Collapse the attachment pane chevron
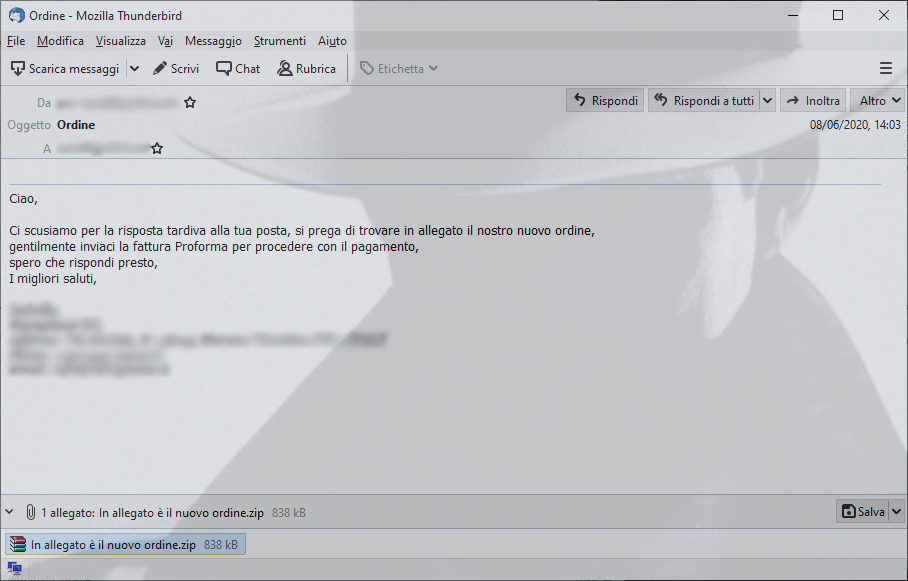The width and height of the screenshot is (908, 581). click(9, 512)
